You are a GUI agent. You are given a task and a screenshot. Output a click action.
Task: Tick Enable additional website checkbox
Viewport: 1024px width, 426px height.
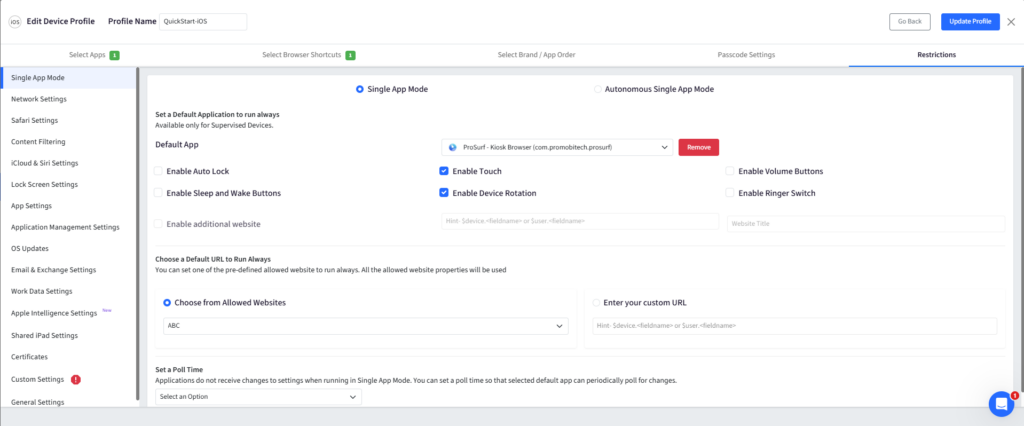coord(158,223)
